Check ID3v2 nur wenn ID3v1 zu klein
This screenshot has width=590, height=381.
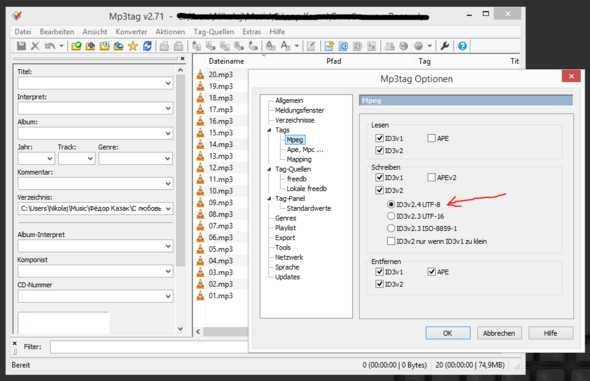pyautogui.click(x=391, y=241)
